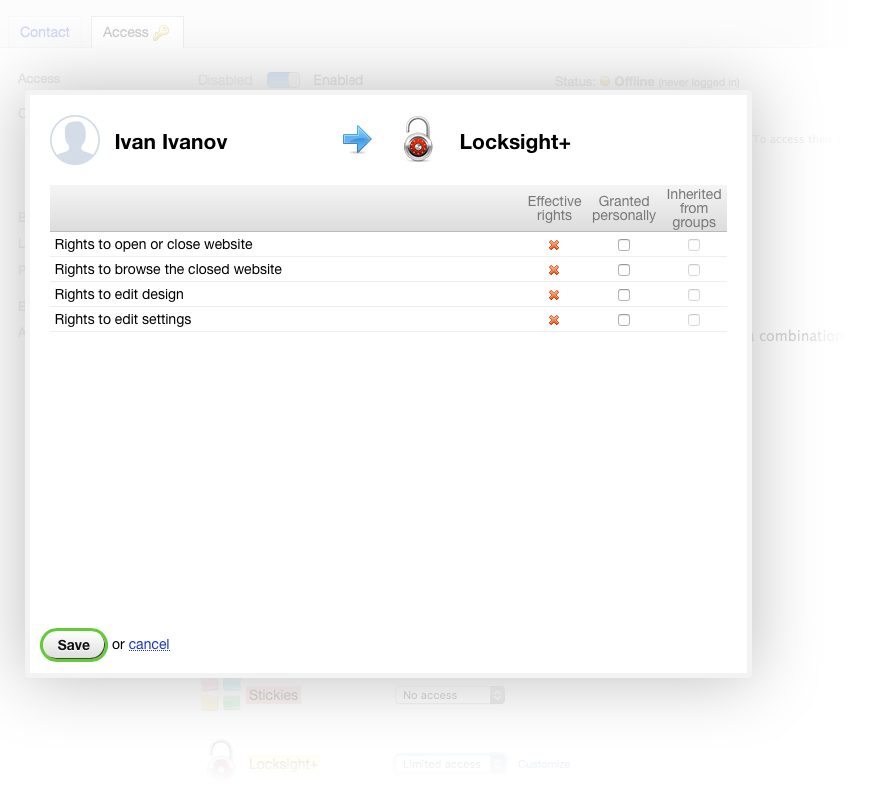Click the 'Inherited from groups' column header
887x800 pixels.
coord(694,208)
